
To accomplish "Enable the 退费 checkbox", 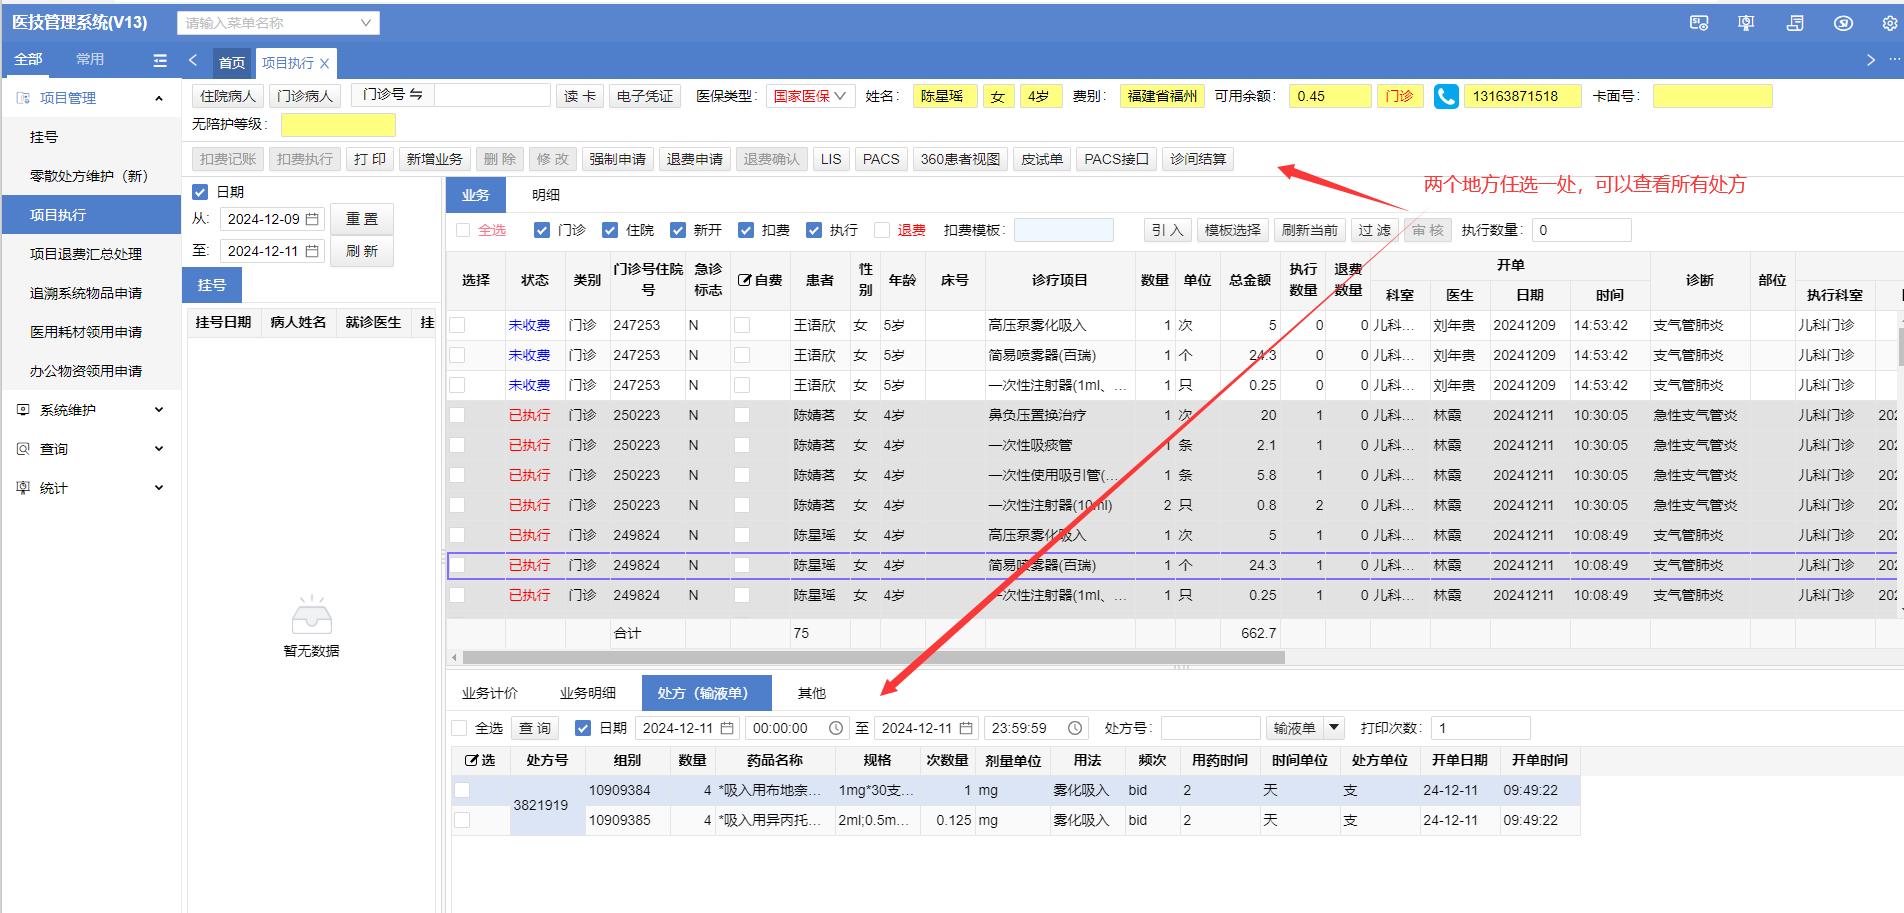I will click(x=882, y=230).
